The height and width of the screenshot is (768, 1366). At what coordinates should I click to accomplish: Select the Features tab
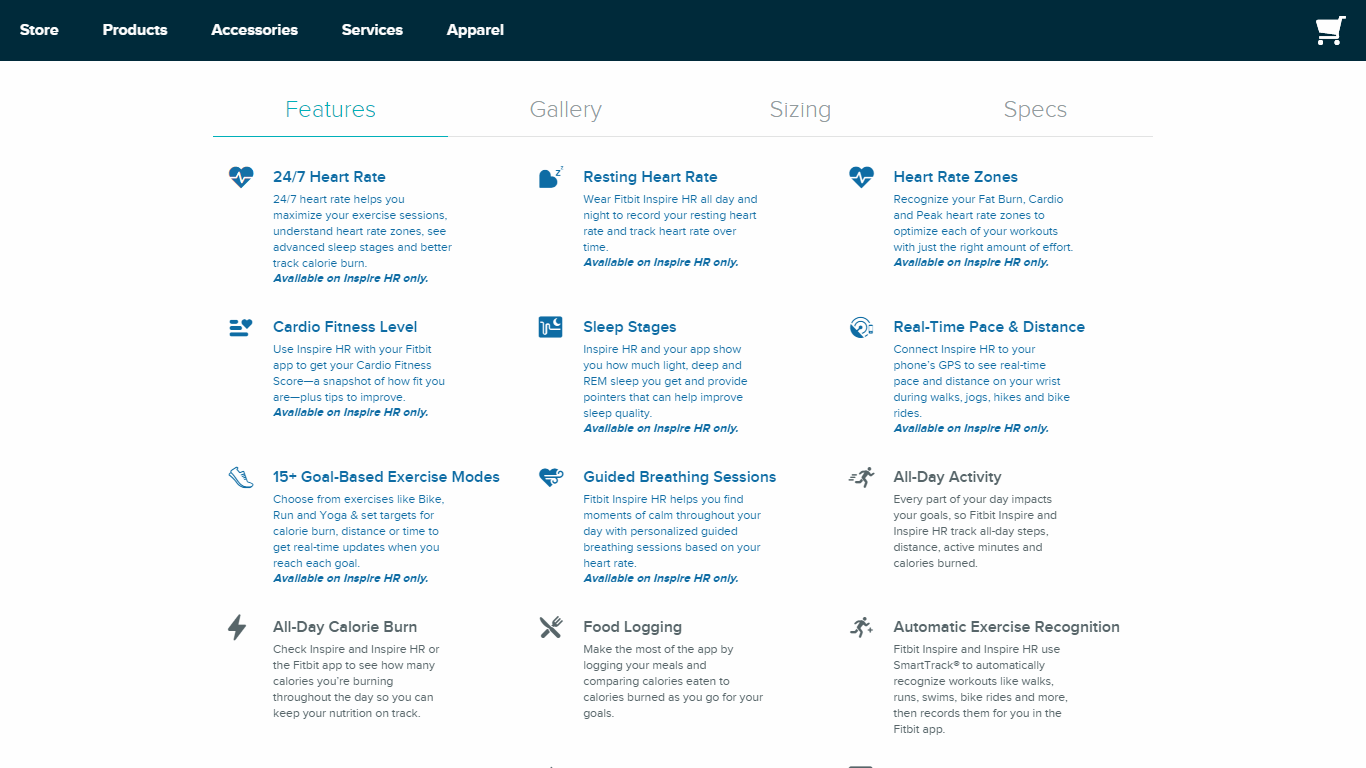[x=330, y=110]
